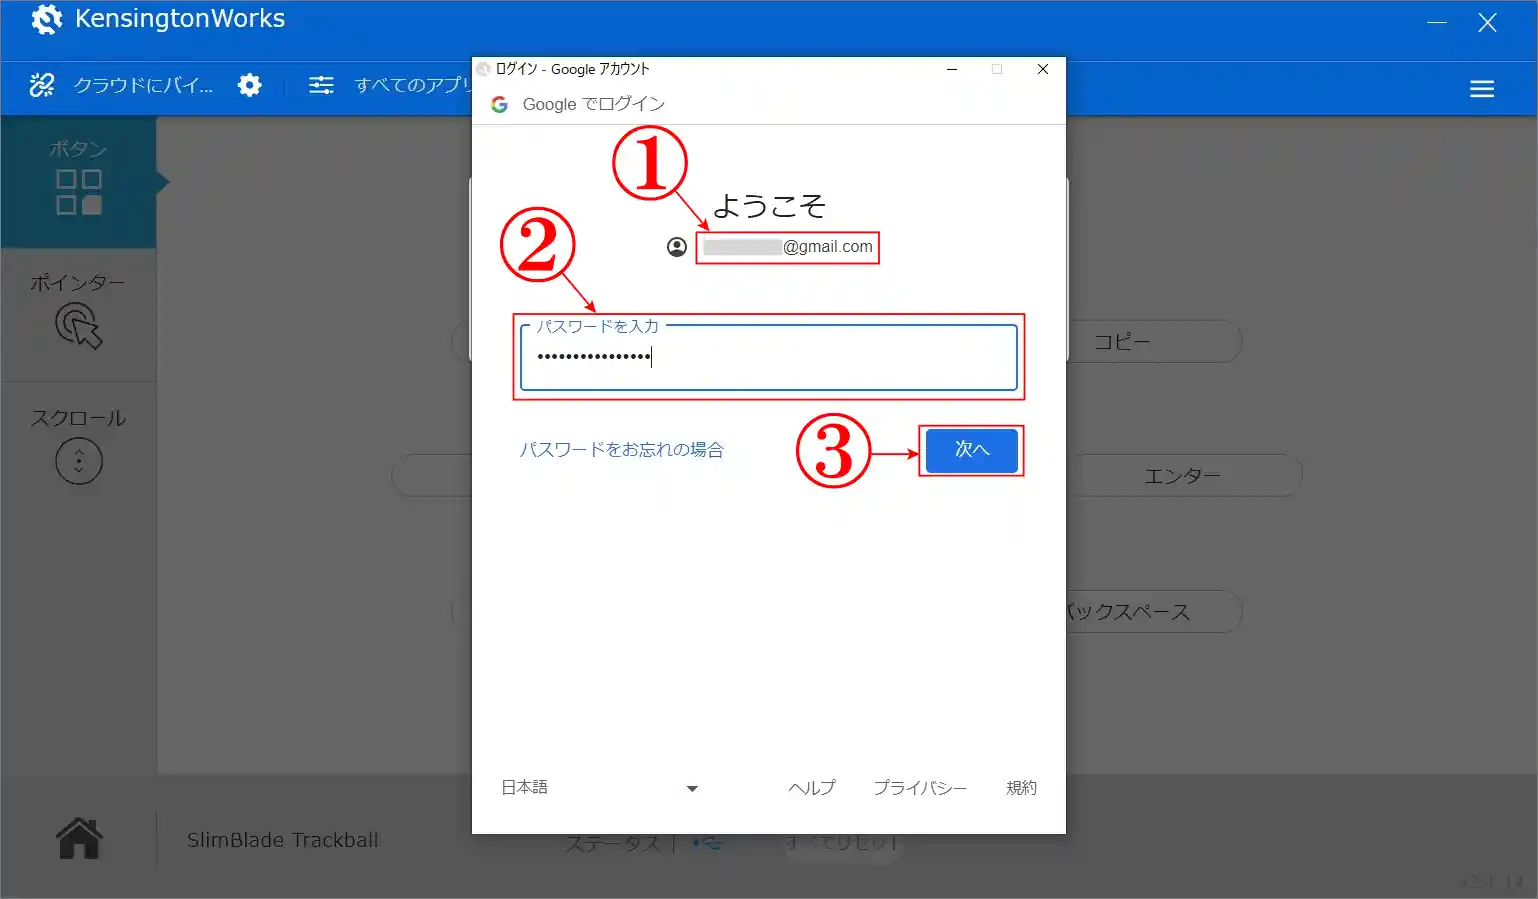1538x899 pixels.
Task: Click the 次へ button
Action: [x=971, y=450]
